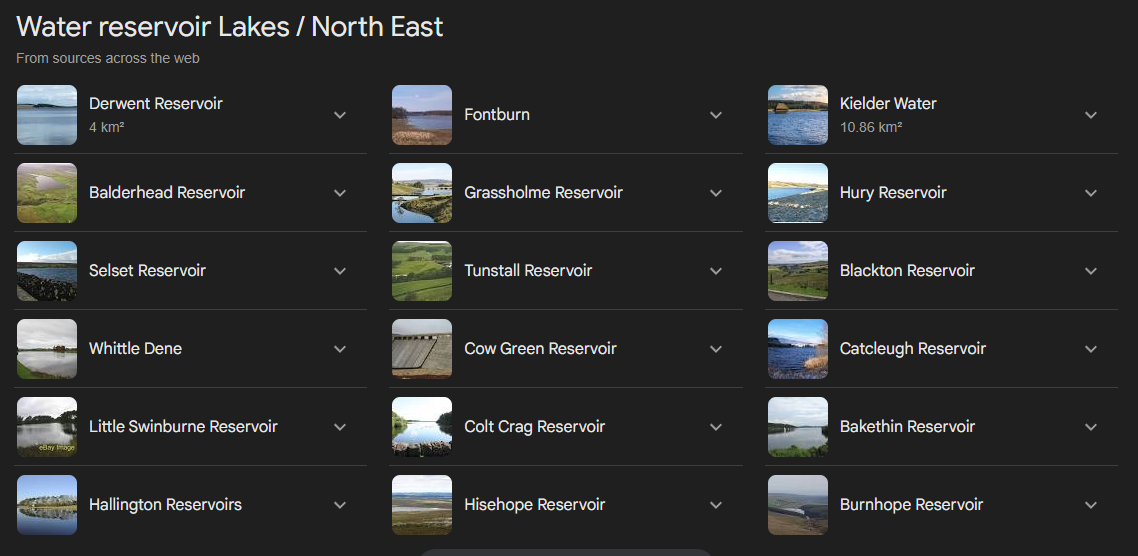This screenshot has height=556, width=1138.
Task: Click the Catcleugh Reservoir thumbnail
Action: pyautogui.click(x=798, y=349)
